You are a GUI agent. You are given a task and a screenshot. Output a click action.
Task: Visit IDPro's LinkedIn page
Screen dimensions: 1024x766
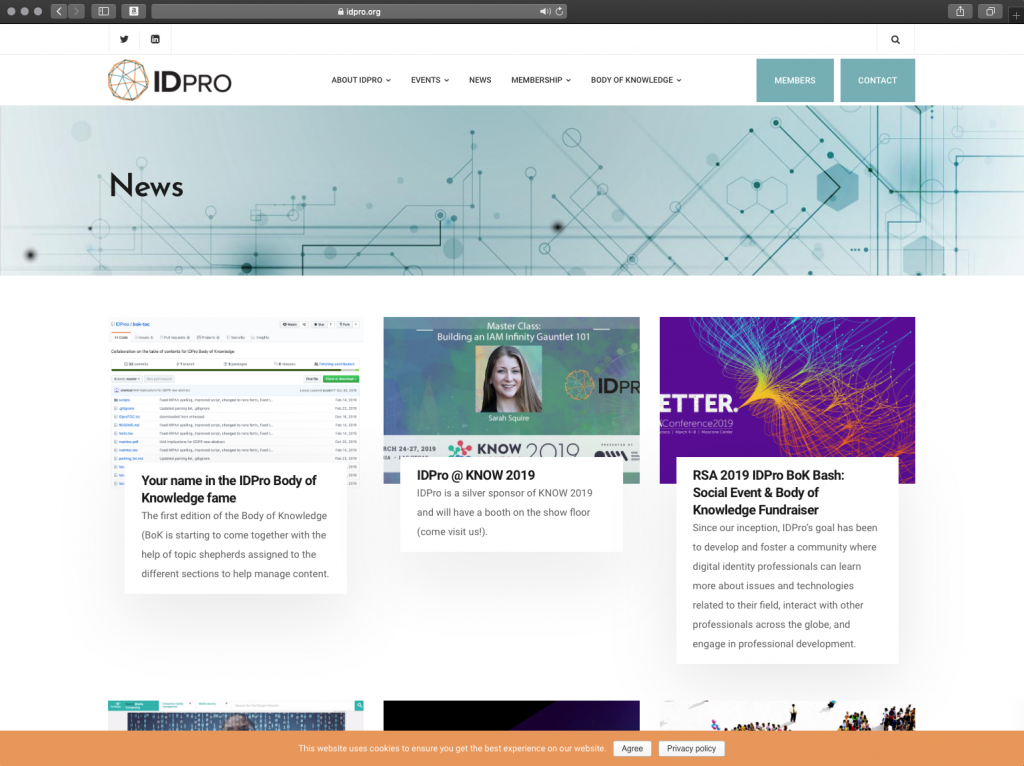coord(155,39)
